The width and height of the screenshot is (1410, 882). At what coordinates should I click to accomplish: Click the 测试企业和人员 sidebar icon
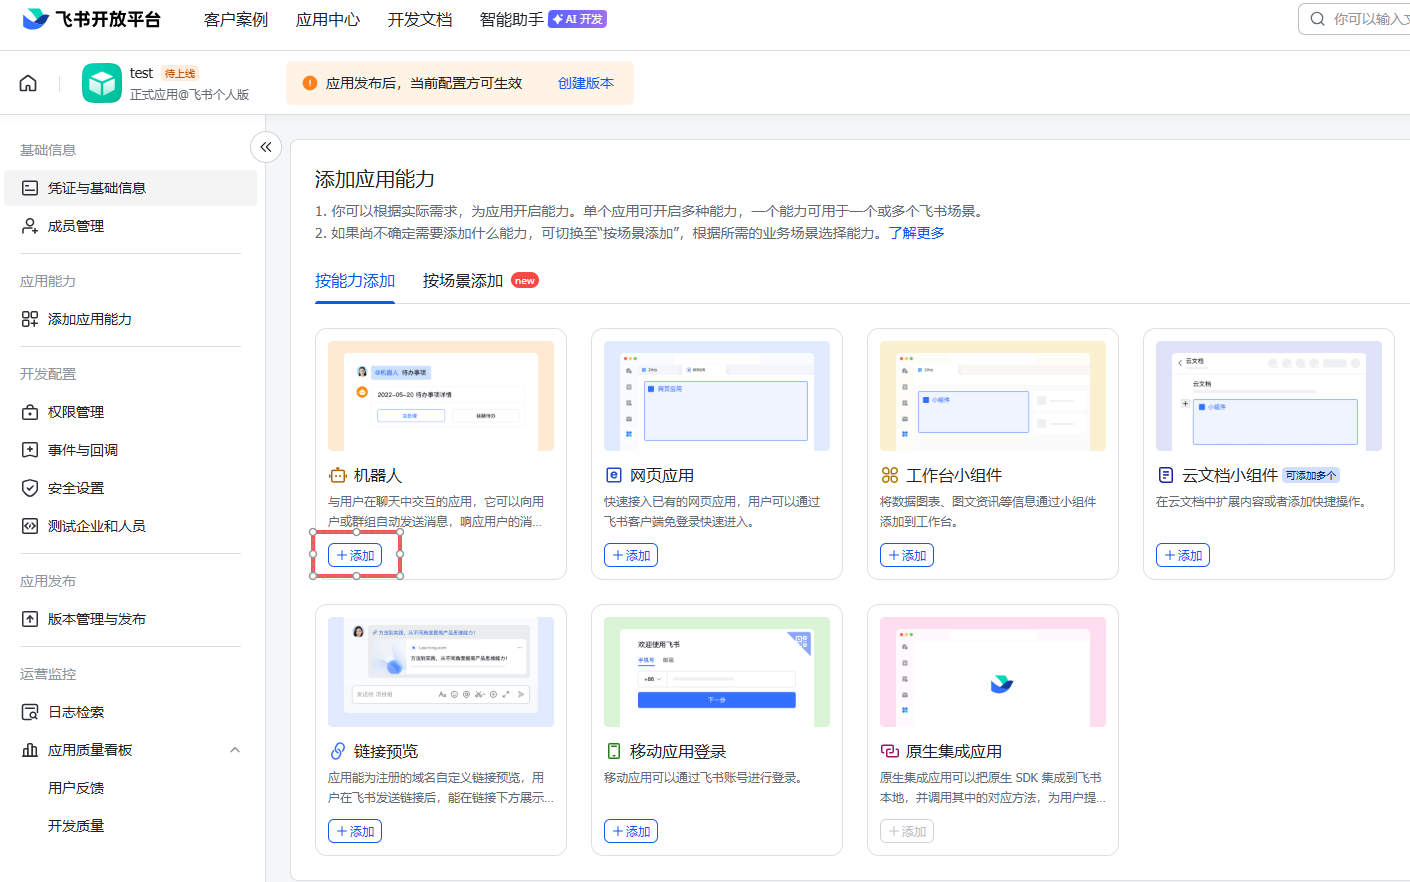click(30, 526)
